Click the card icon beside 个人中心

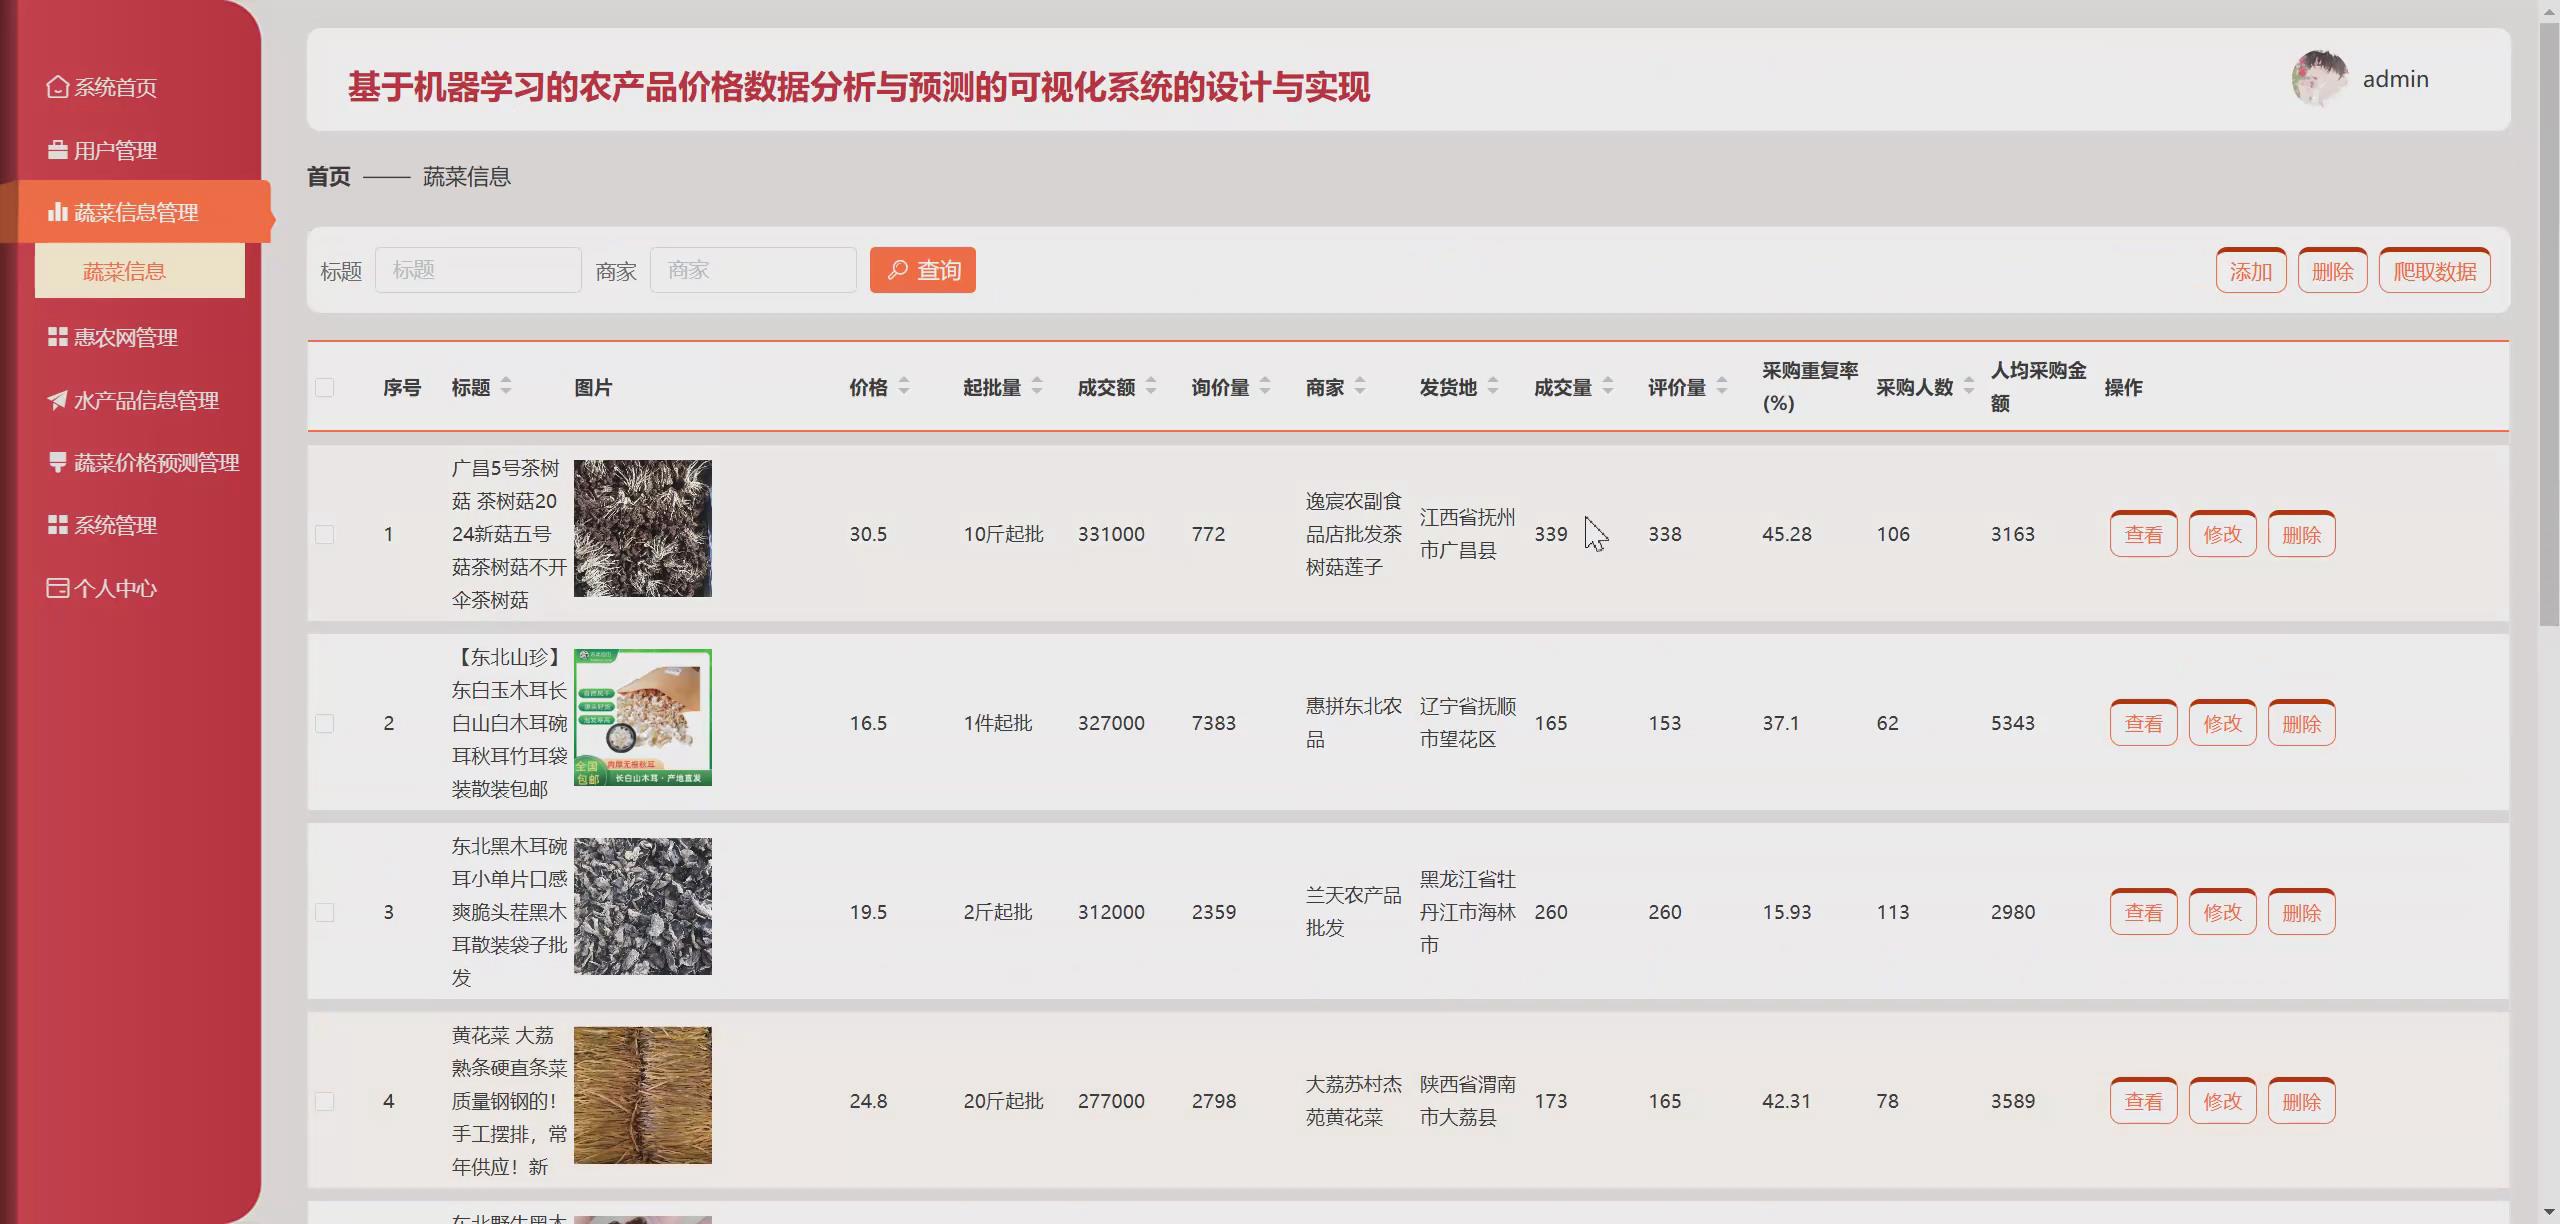58,588
